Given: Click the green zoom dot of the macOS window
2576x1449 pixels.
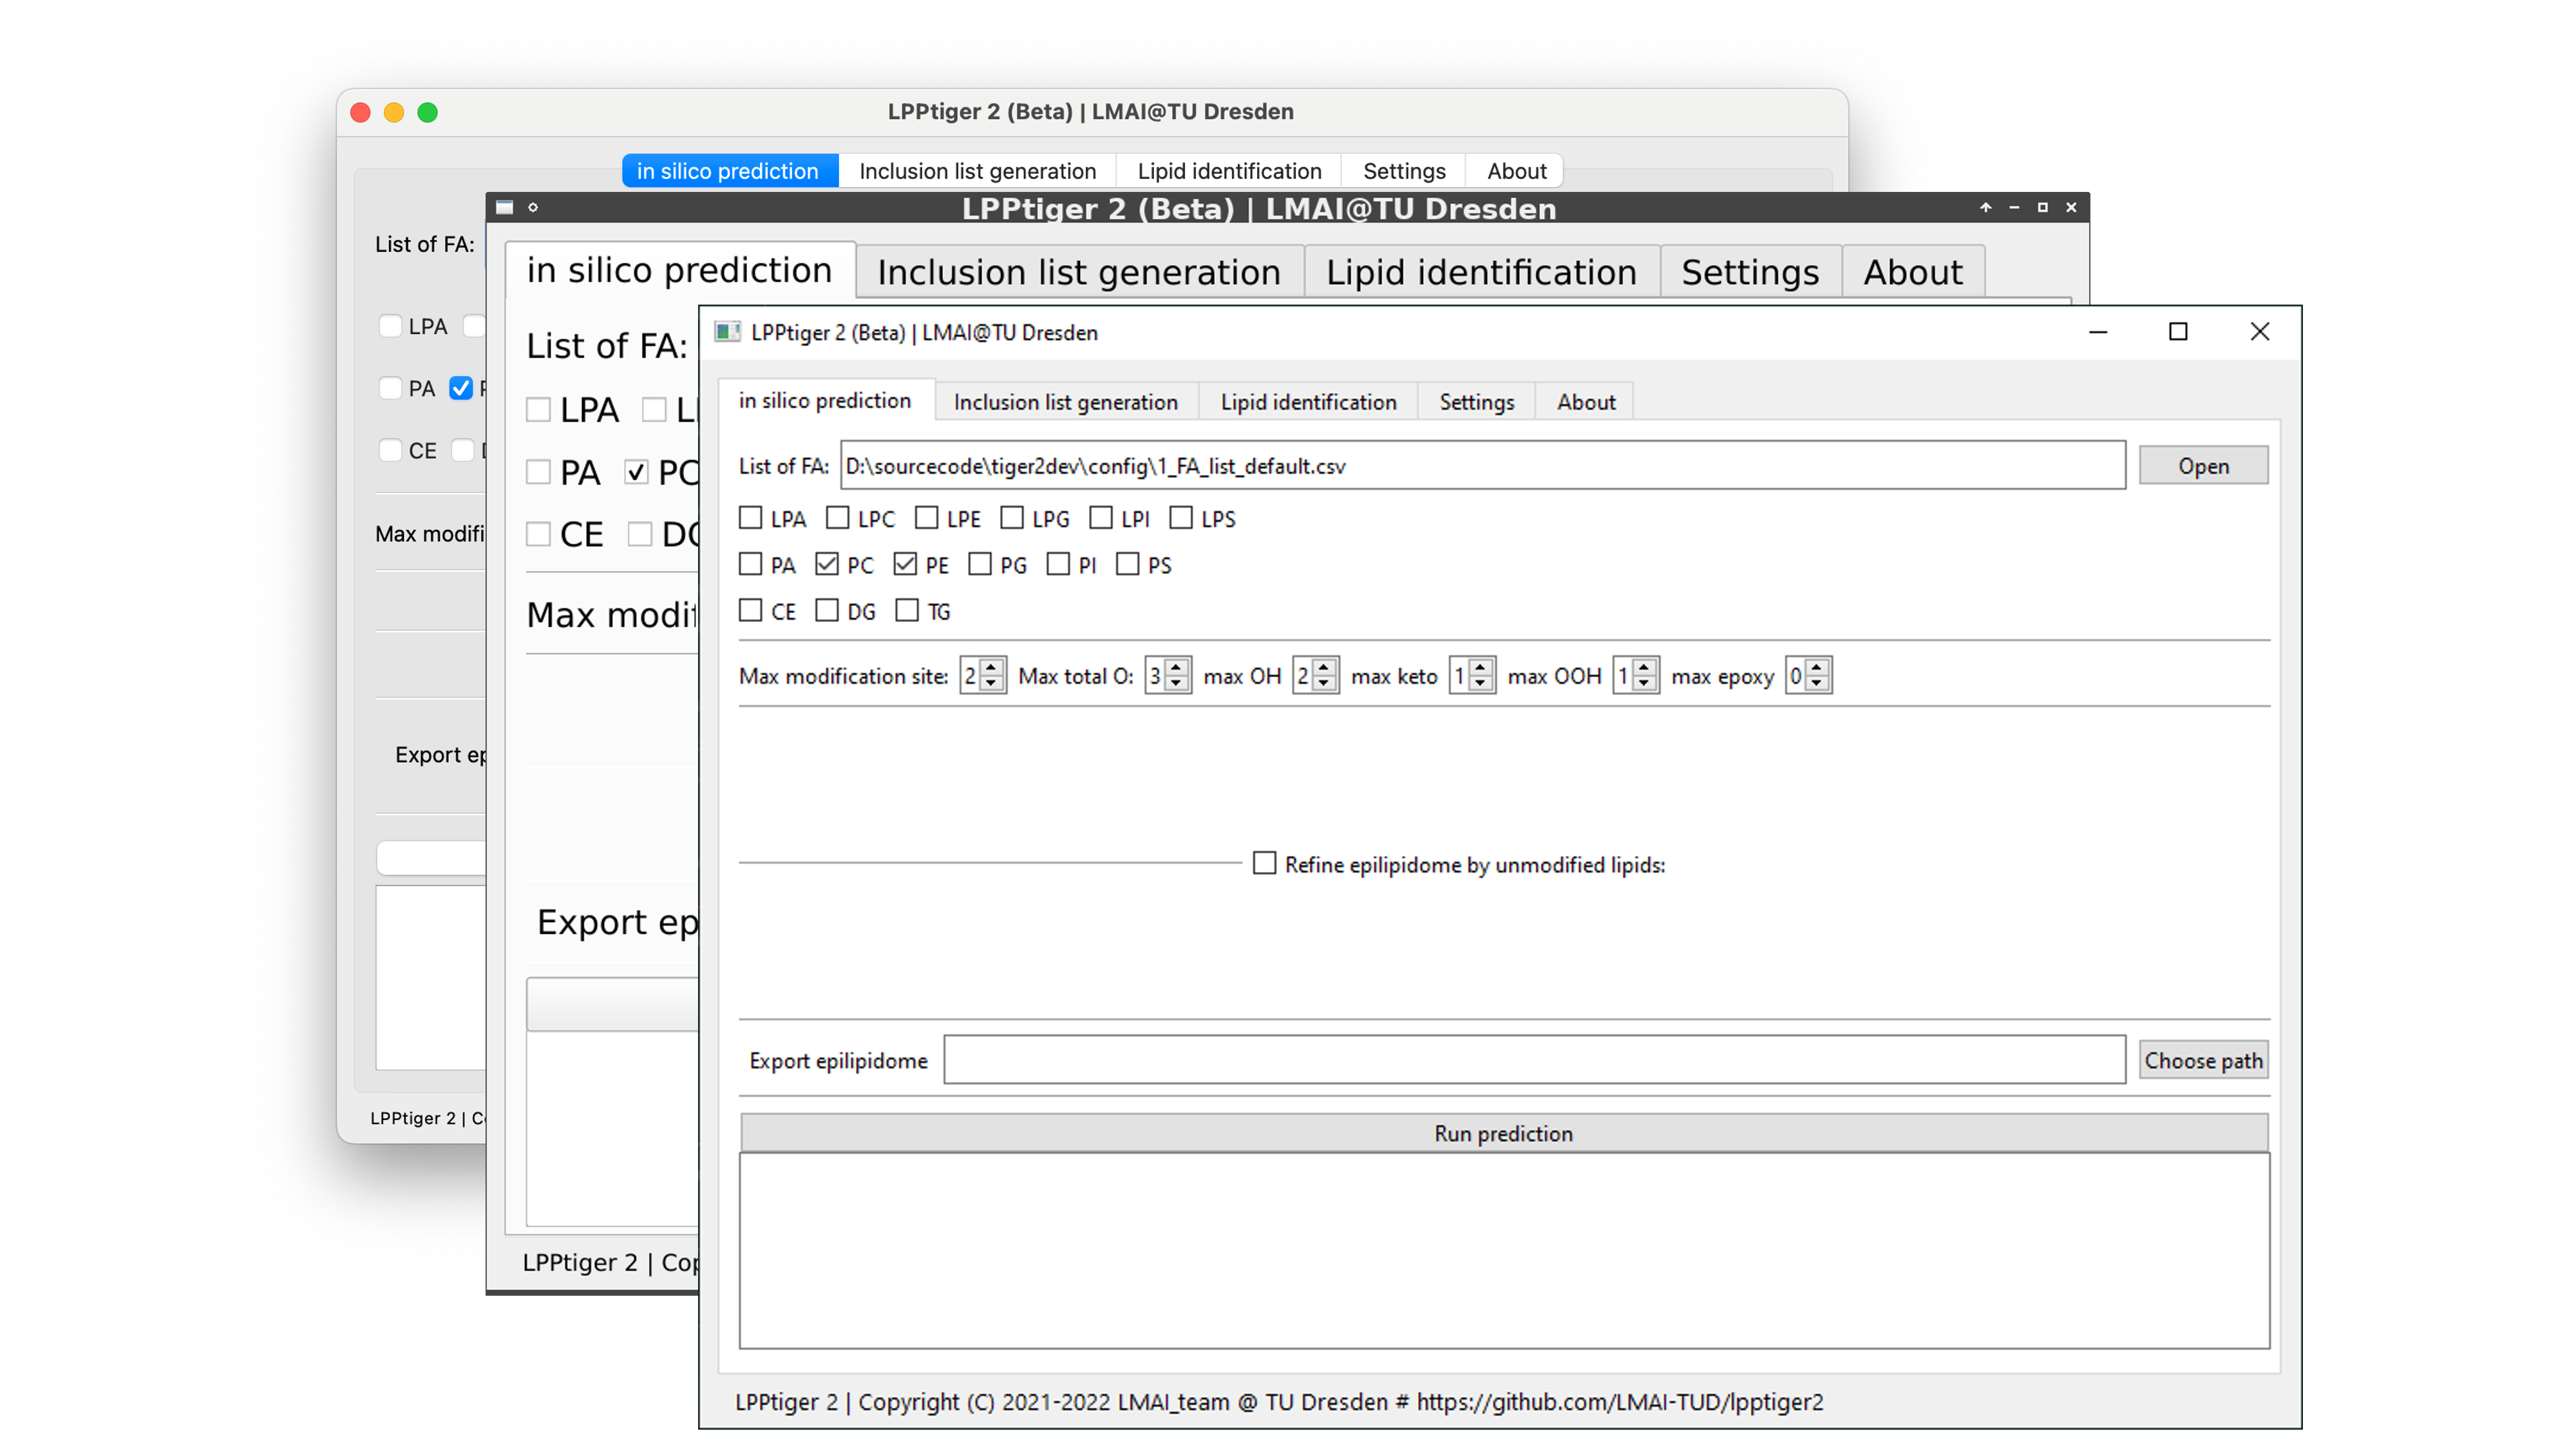Looking at the screenshot, I should tap(427, 112).
